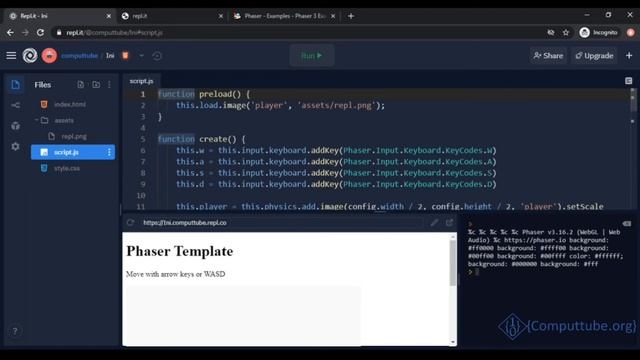Open the packages cube sidebar icon
This screenshot has width=640, height=360.
16,126
